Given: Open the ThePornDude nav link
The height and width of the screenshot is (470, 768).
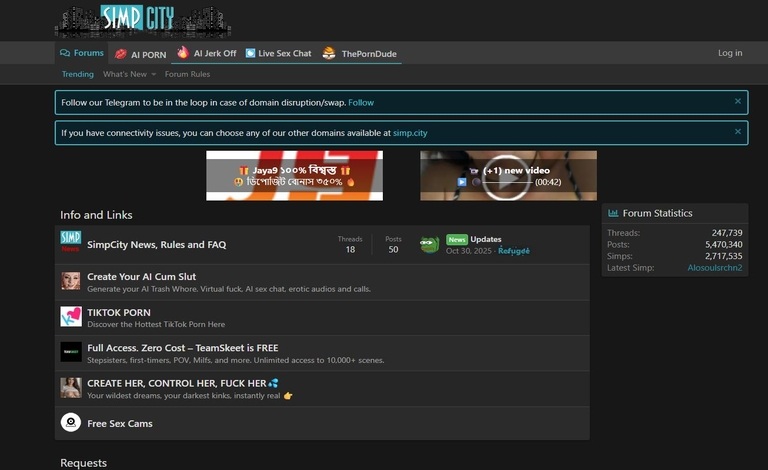Looking at the screenshot, I should coord(369,54).
